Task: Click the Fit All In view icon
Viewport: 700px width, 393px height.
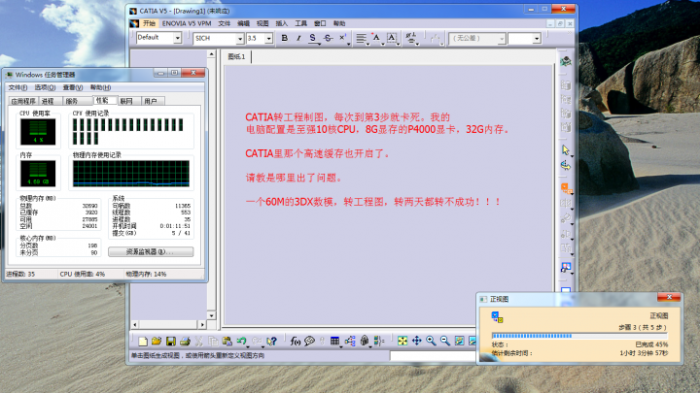Action: point(402,341)
